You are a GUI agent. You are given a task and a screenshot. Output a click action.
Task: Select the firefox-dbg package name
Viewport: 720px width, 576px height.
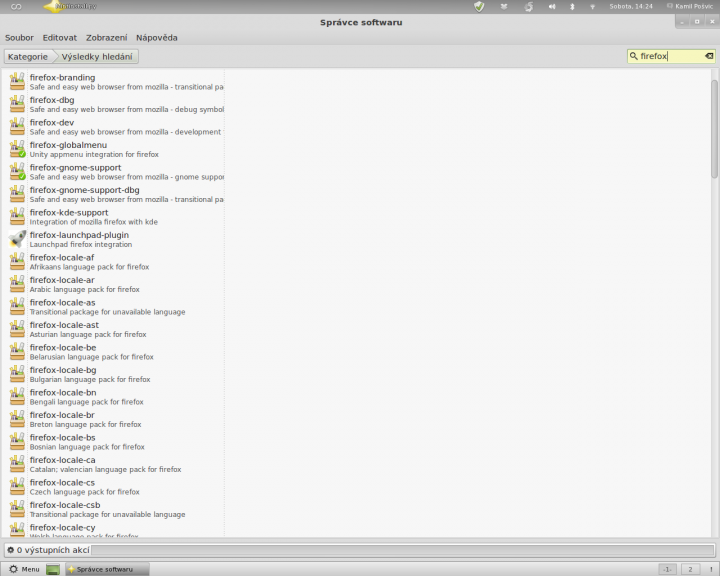point(52,100)
